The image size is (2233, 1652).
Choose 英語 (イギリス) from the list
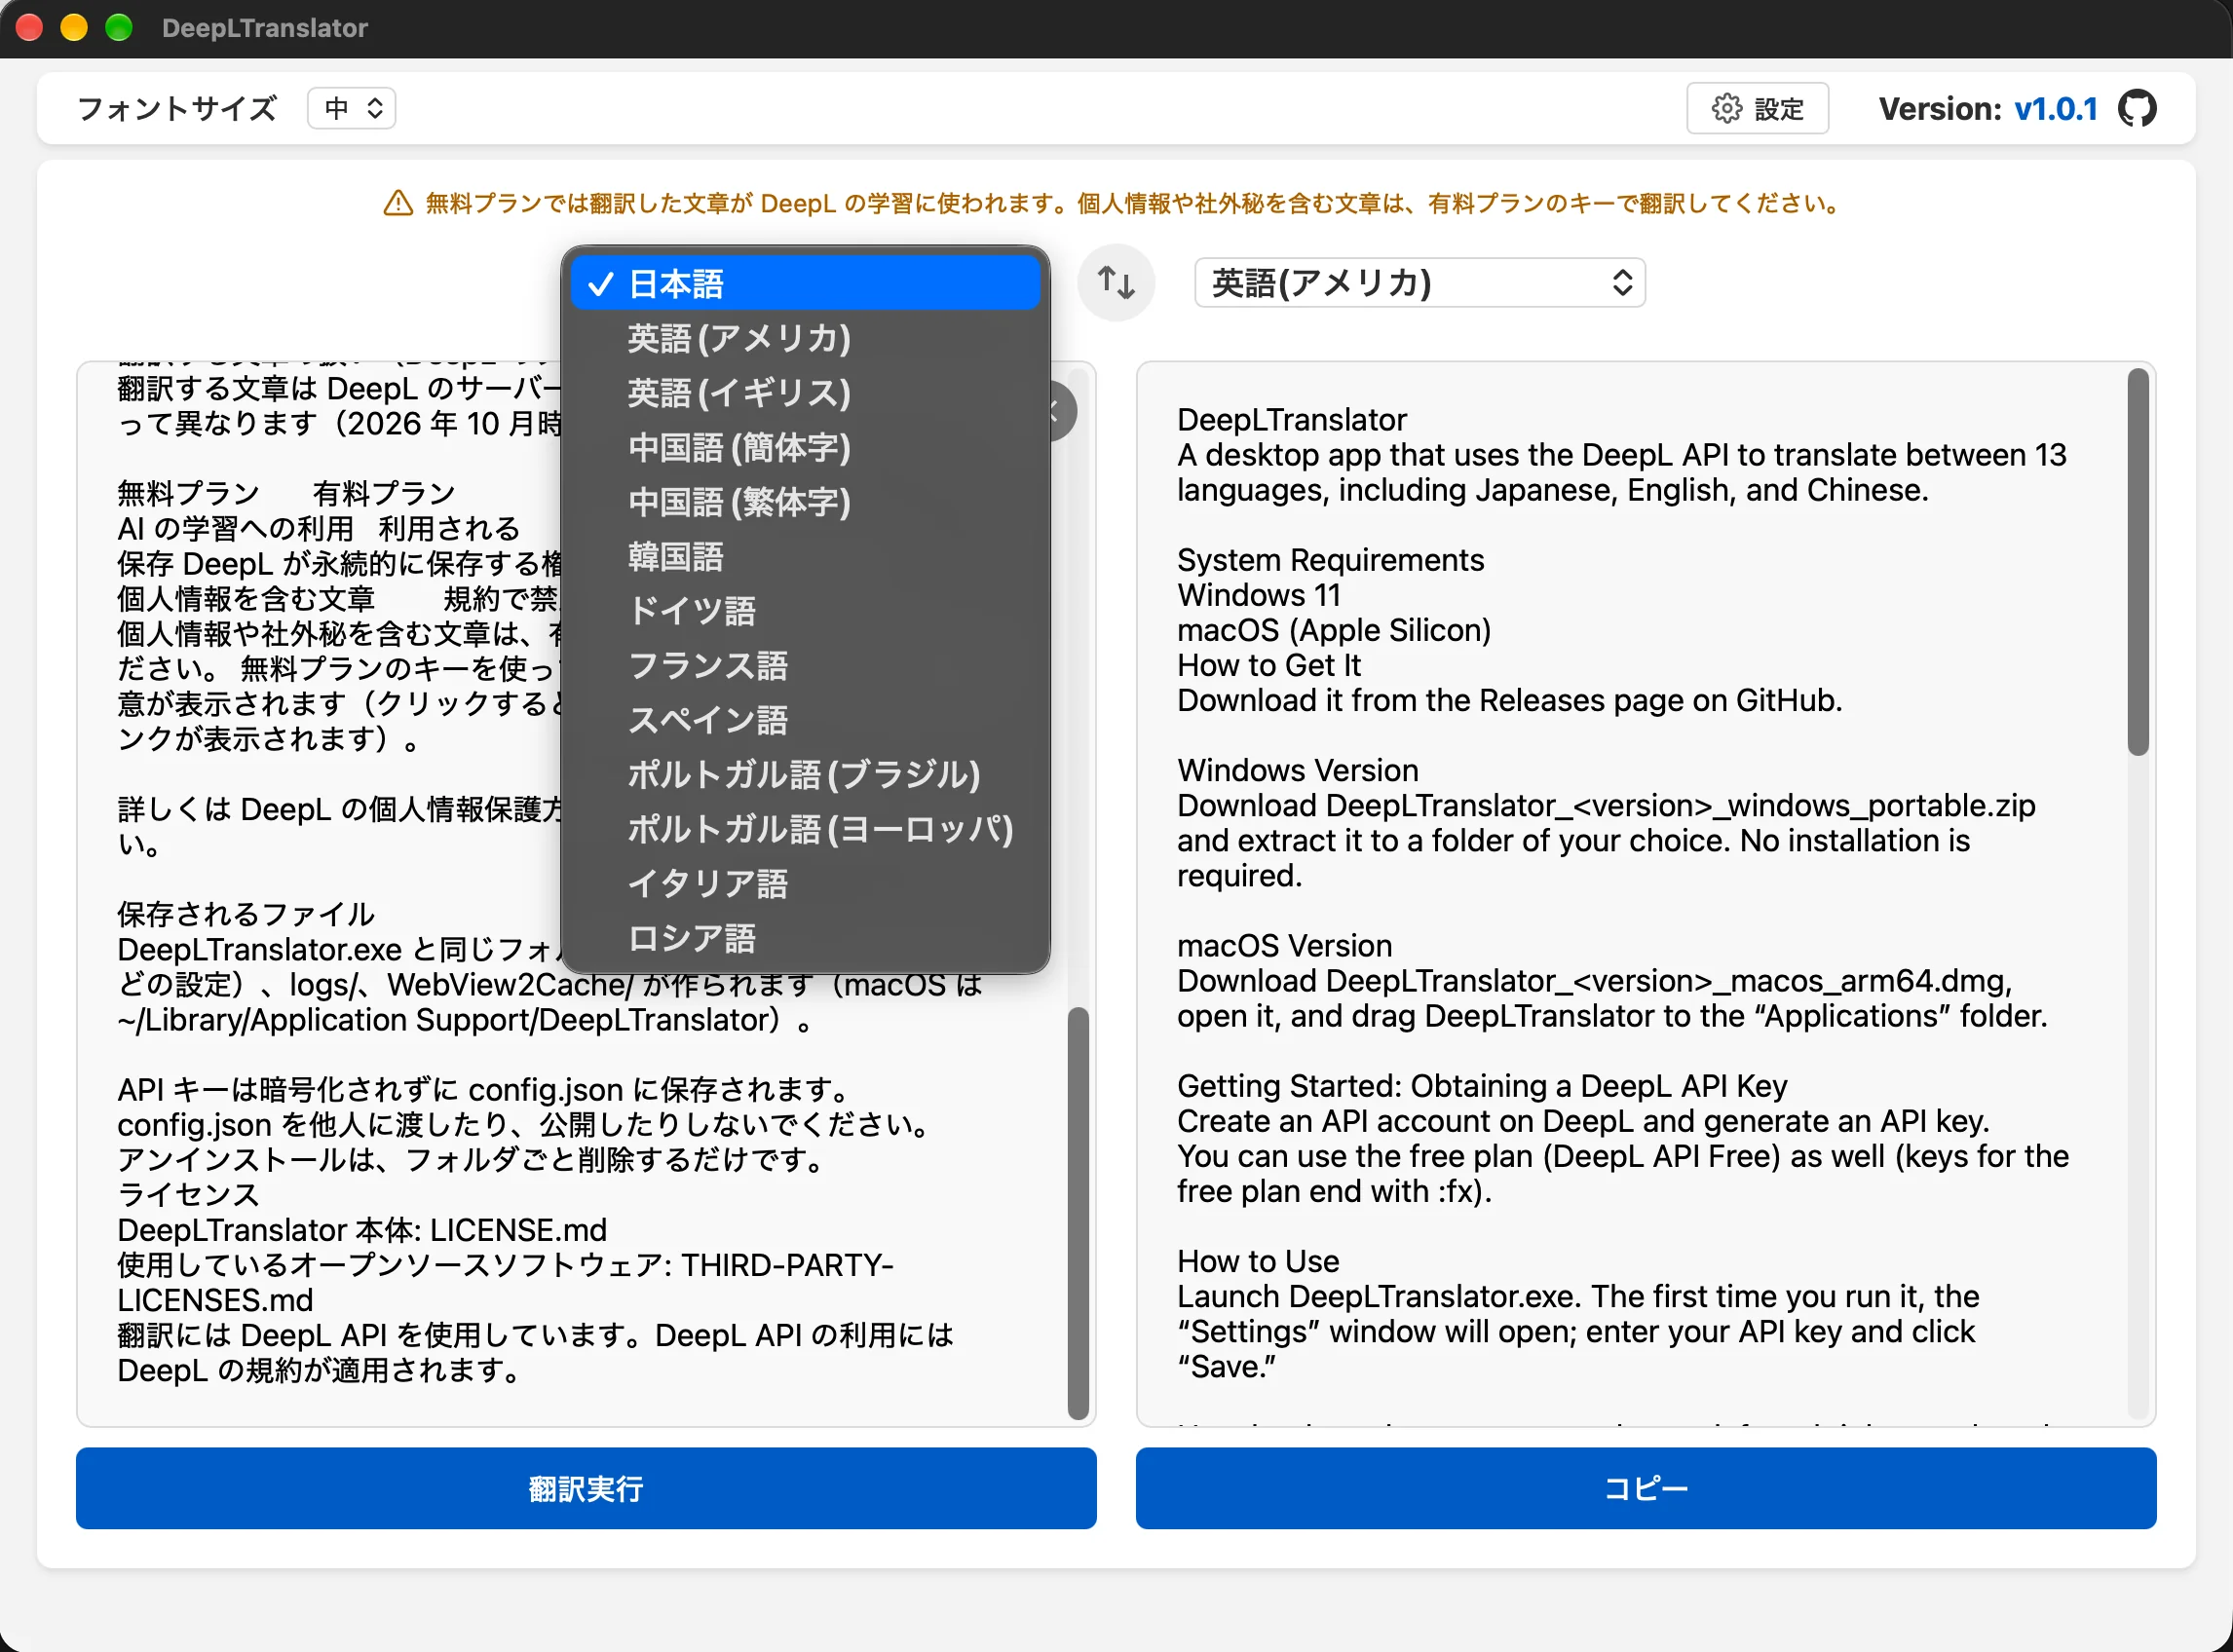(805, 393)
